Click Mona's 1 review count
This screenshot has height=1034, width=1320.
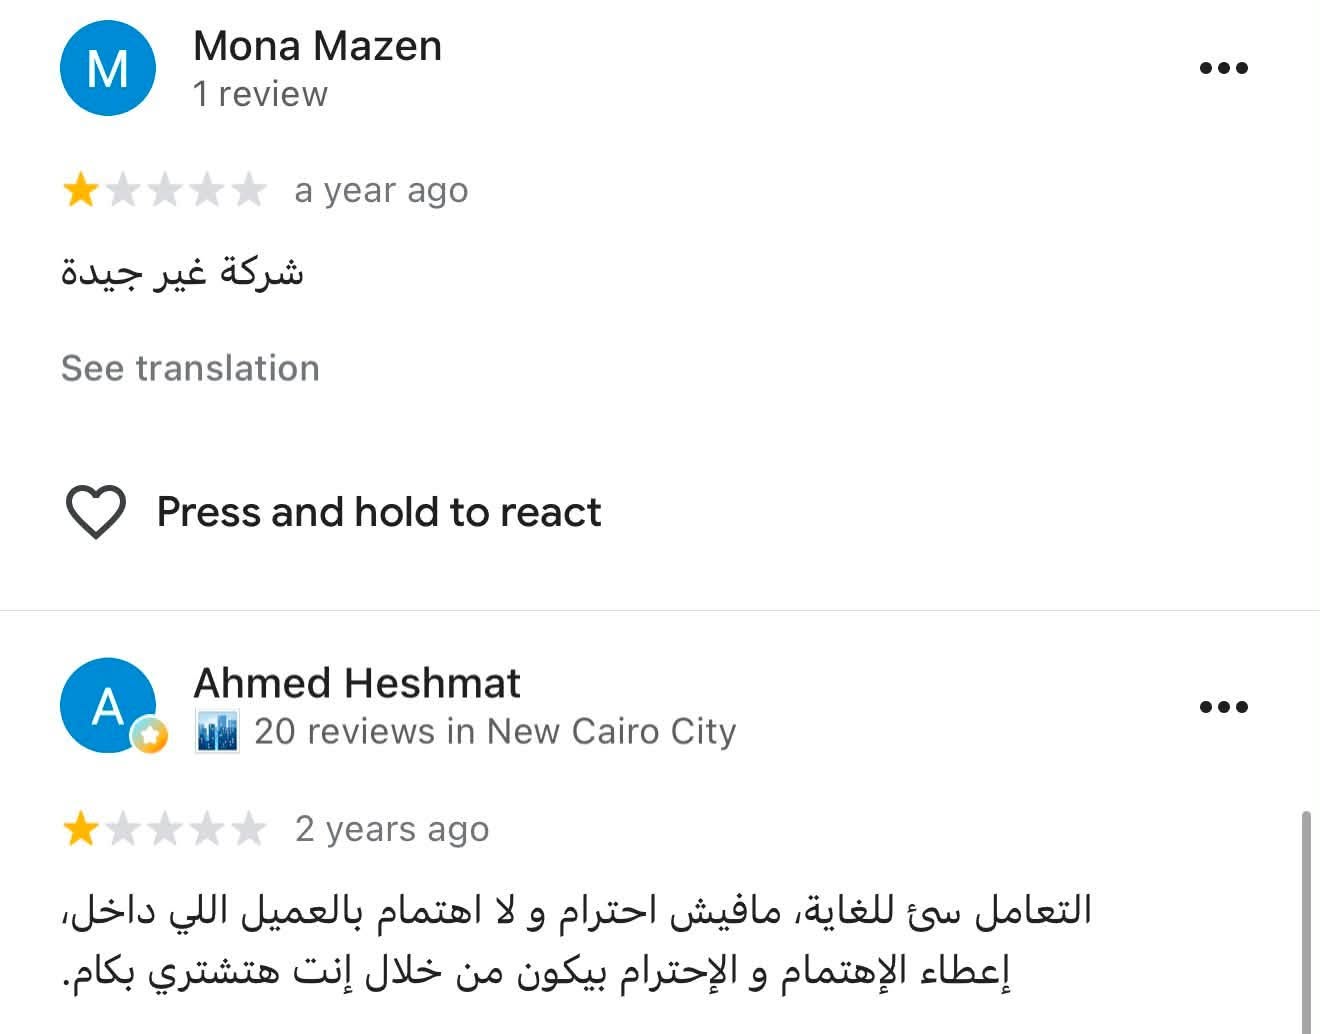(x=260, y=94)
